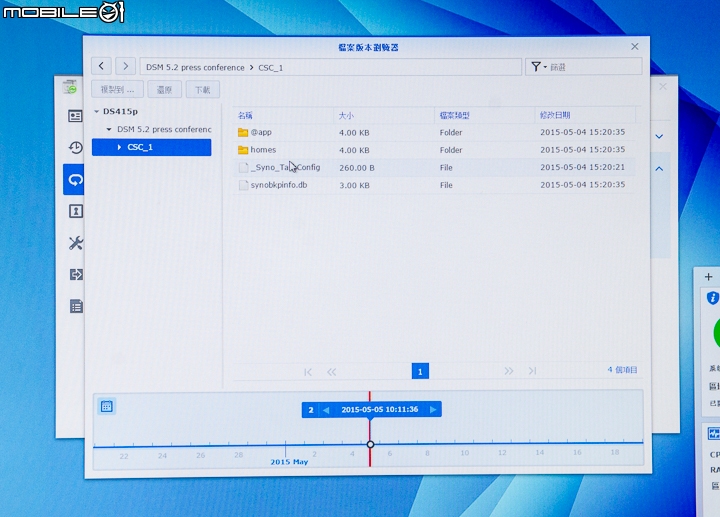Select the DS415p tree item
720x517 pixels.
point(120,112)
